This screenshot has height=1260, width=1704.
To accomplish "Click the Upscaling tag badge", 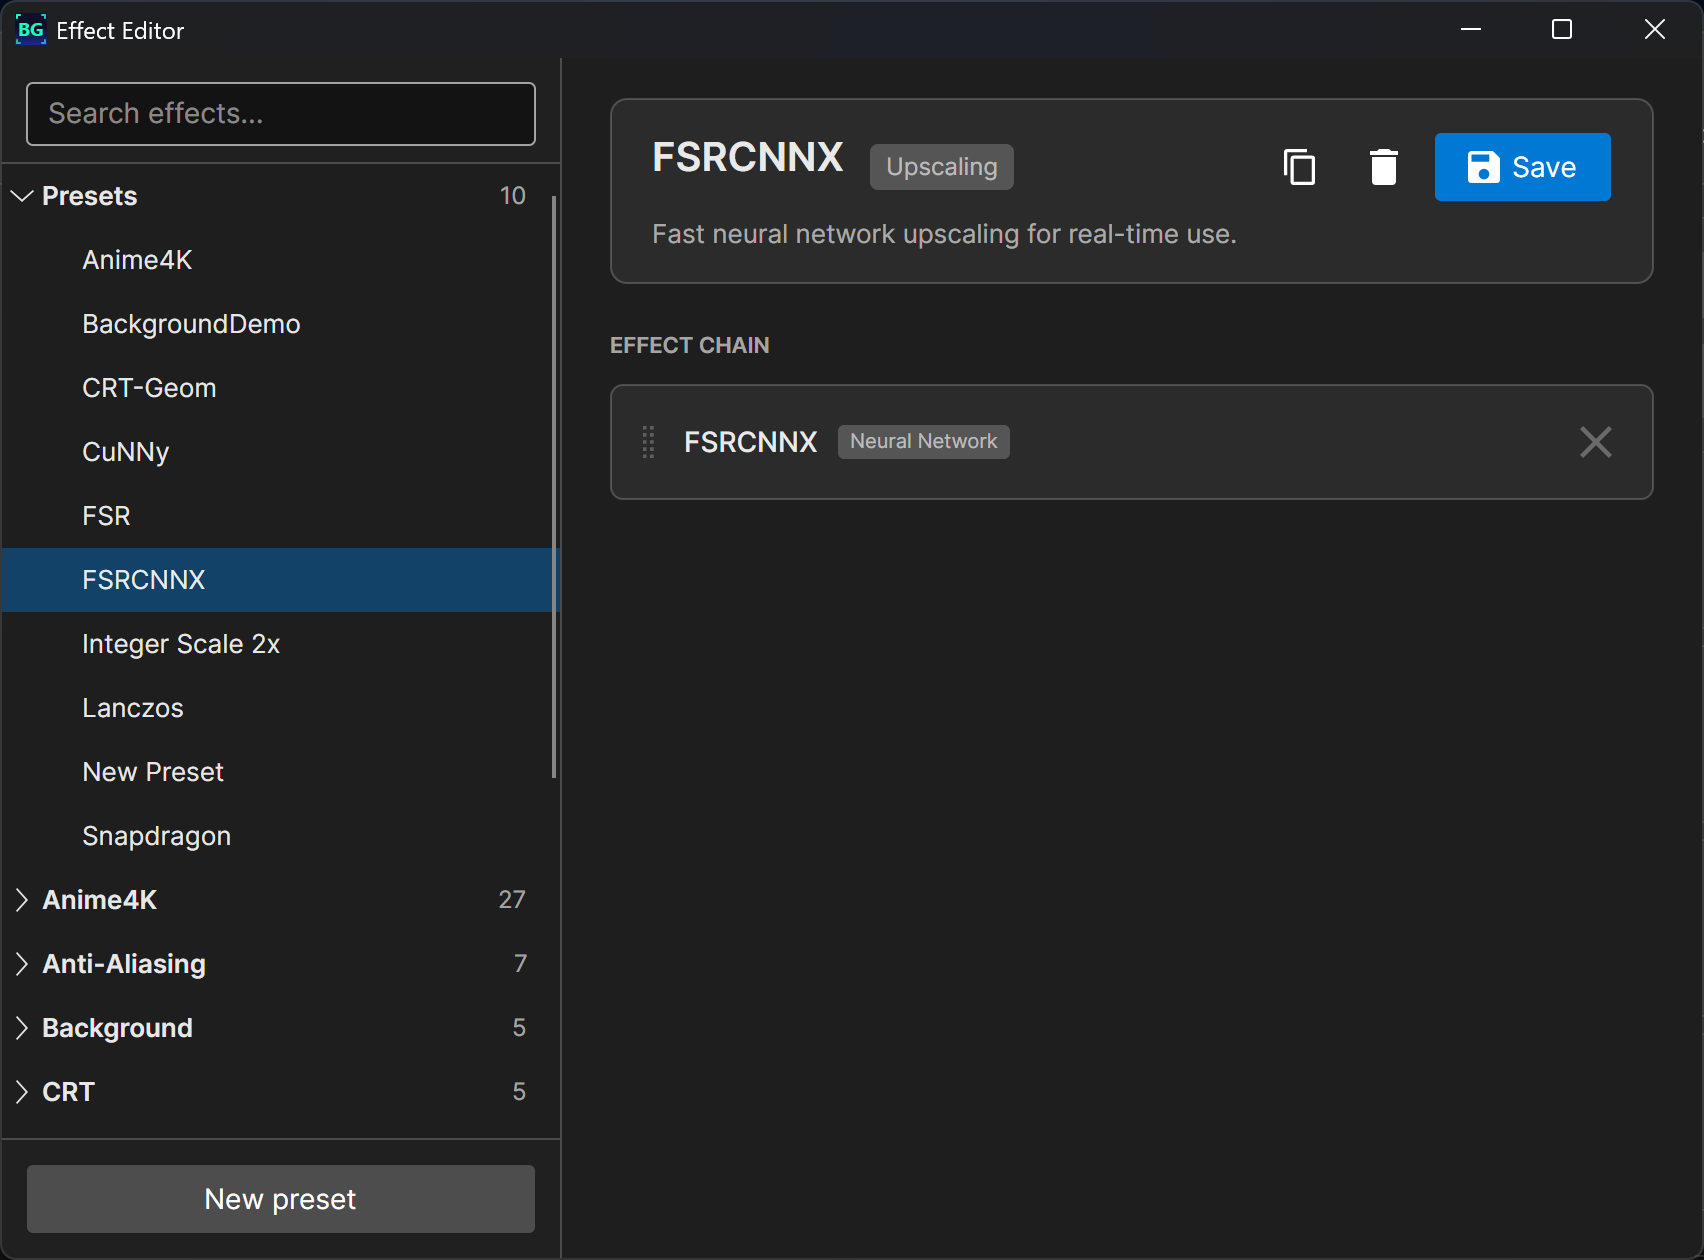I will tap(942, 167).
